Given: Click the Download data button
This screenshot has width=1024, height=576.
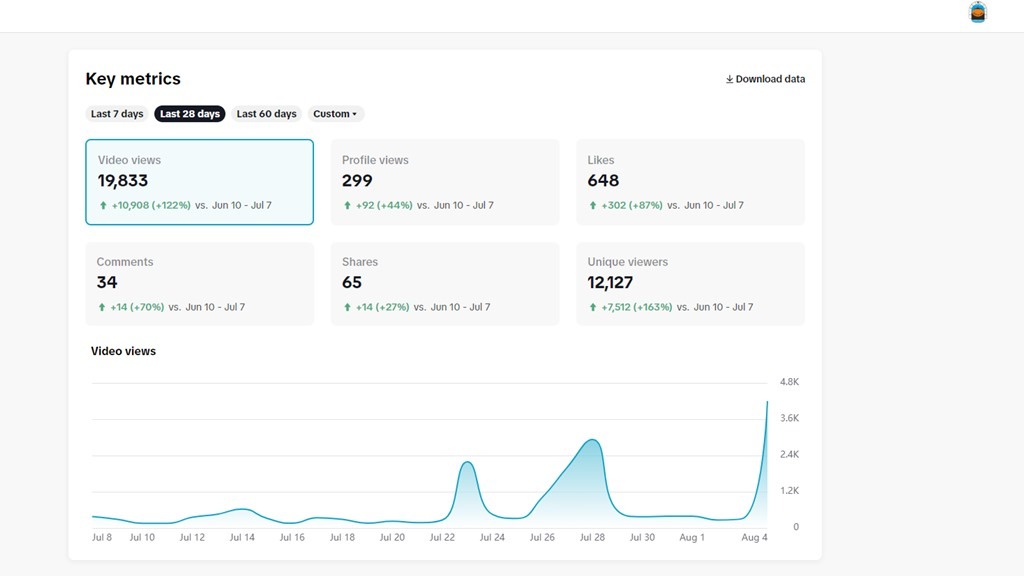Looking at the screenshot, I should pyautogui.click(x=765, y=79).
